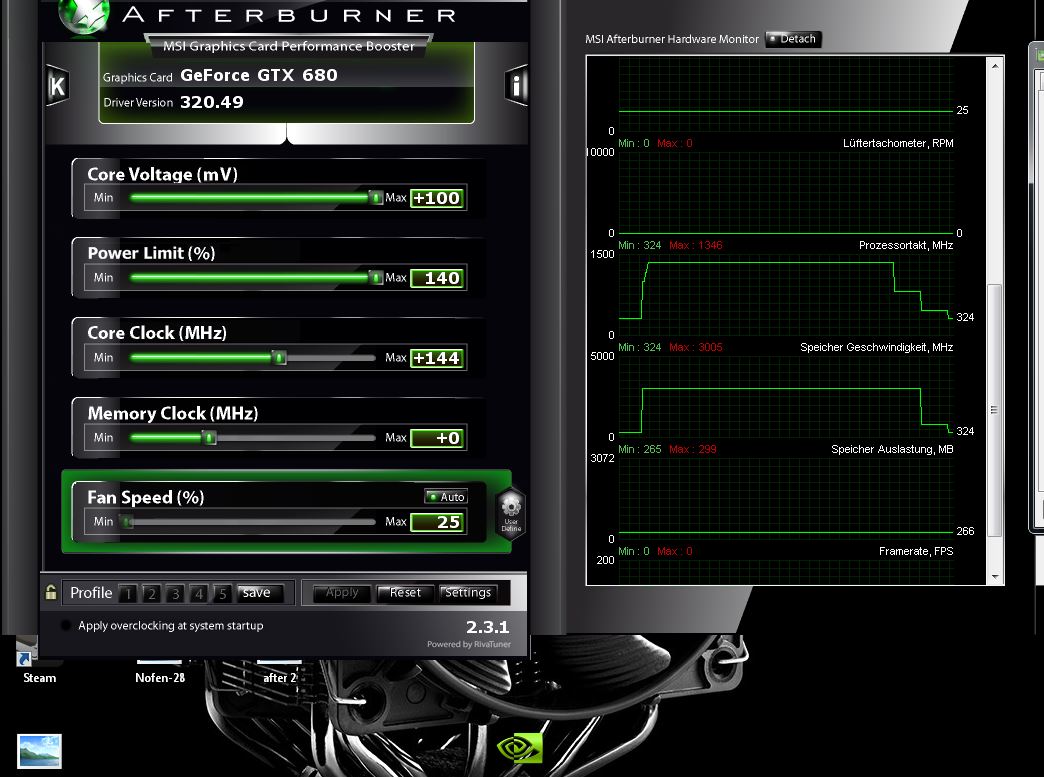
Task: Enable Apply overclocking at system startup
Action: click(x=65, y=625)
